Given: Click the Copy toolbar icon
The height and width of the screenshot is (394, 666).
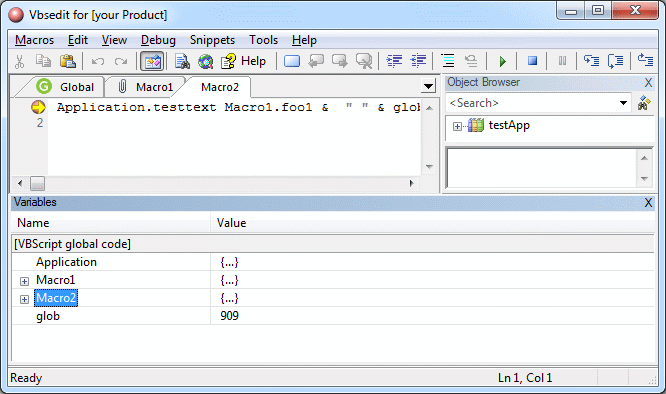Looking at the screenshot, I should click(43, 61).
